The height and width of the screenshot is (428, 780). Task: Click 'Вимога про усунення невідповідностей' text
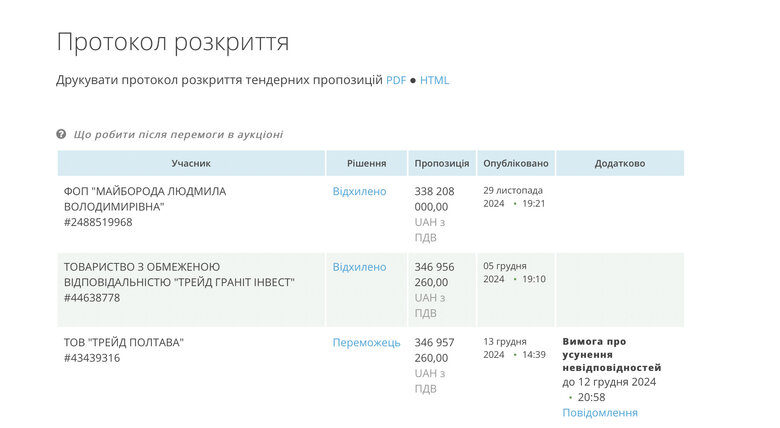coord(612,355)
